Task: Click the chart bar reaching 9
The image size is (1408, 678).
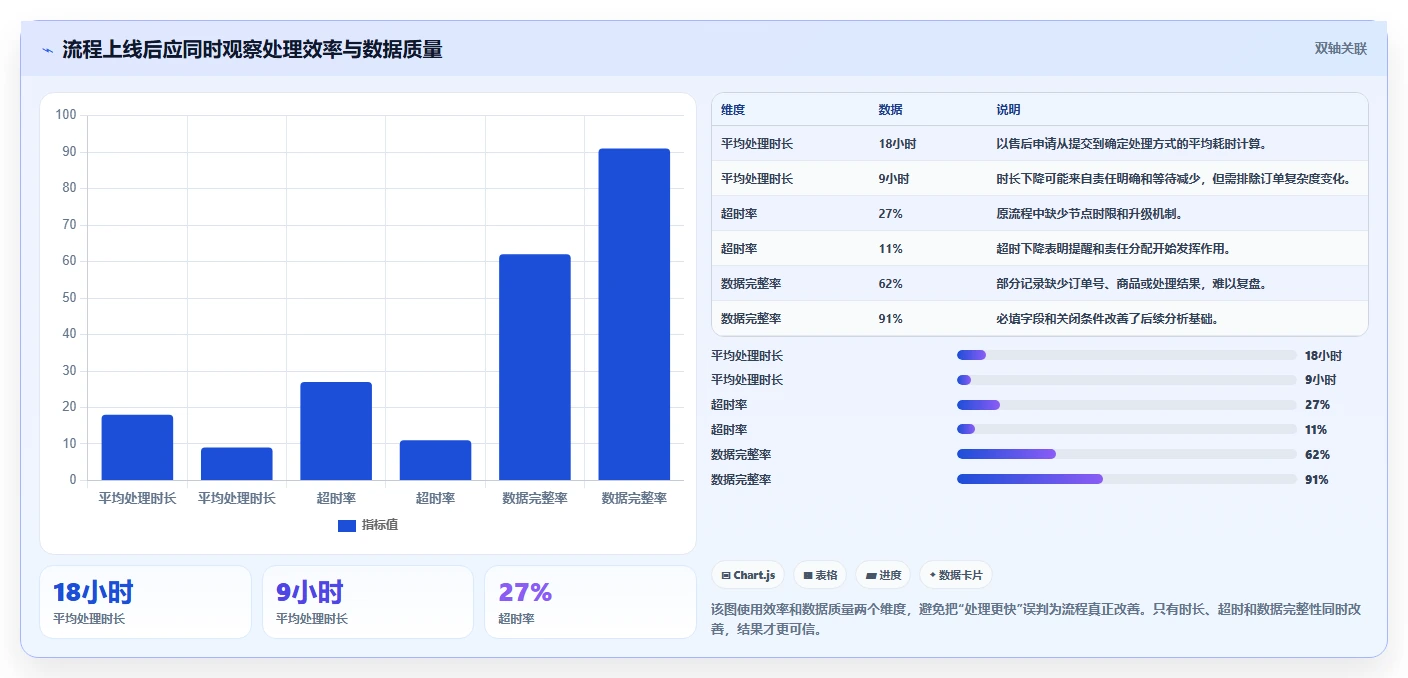Action: coord(237,464)
